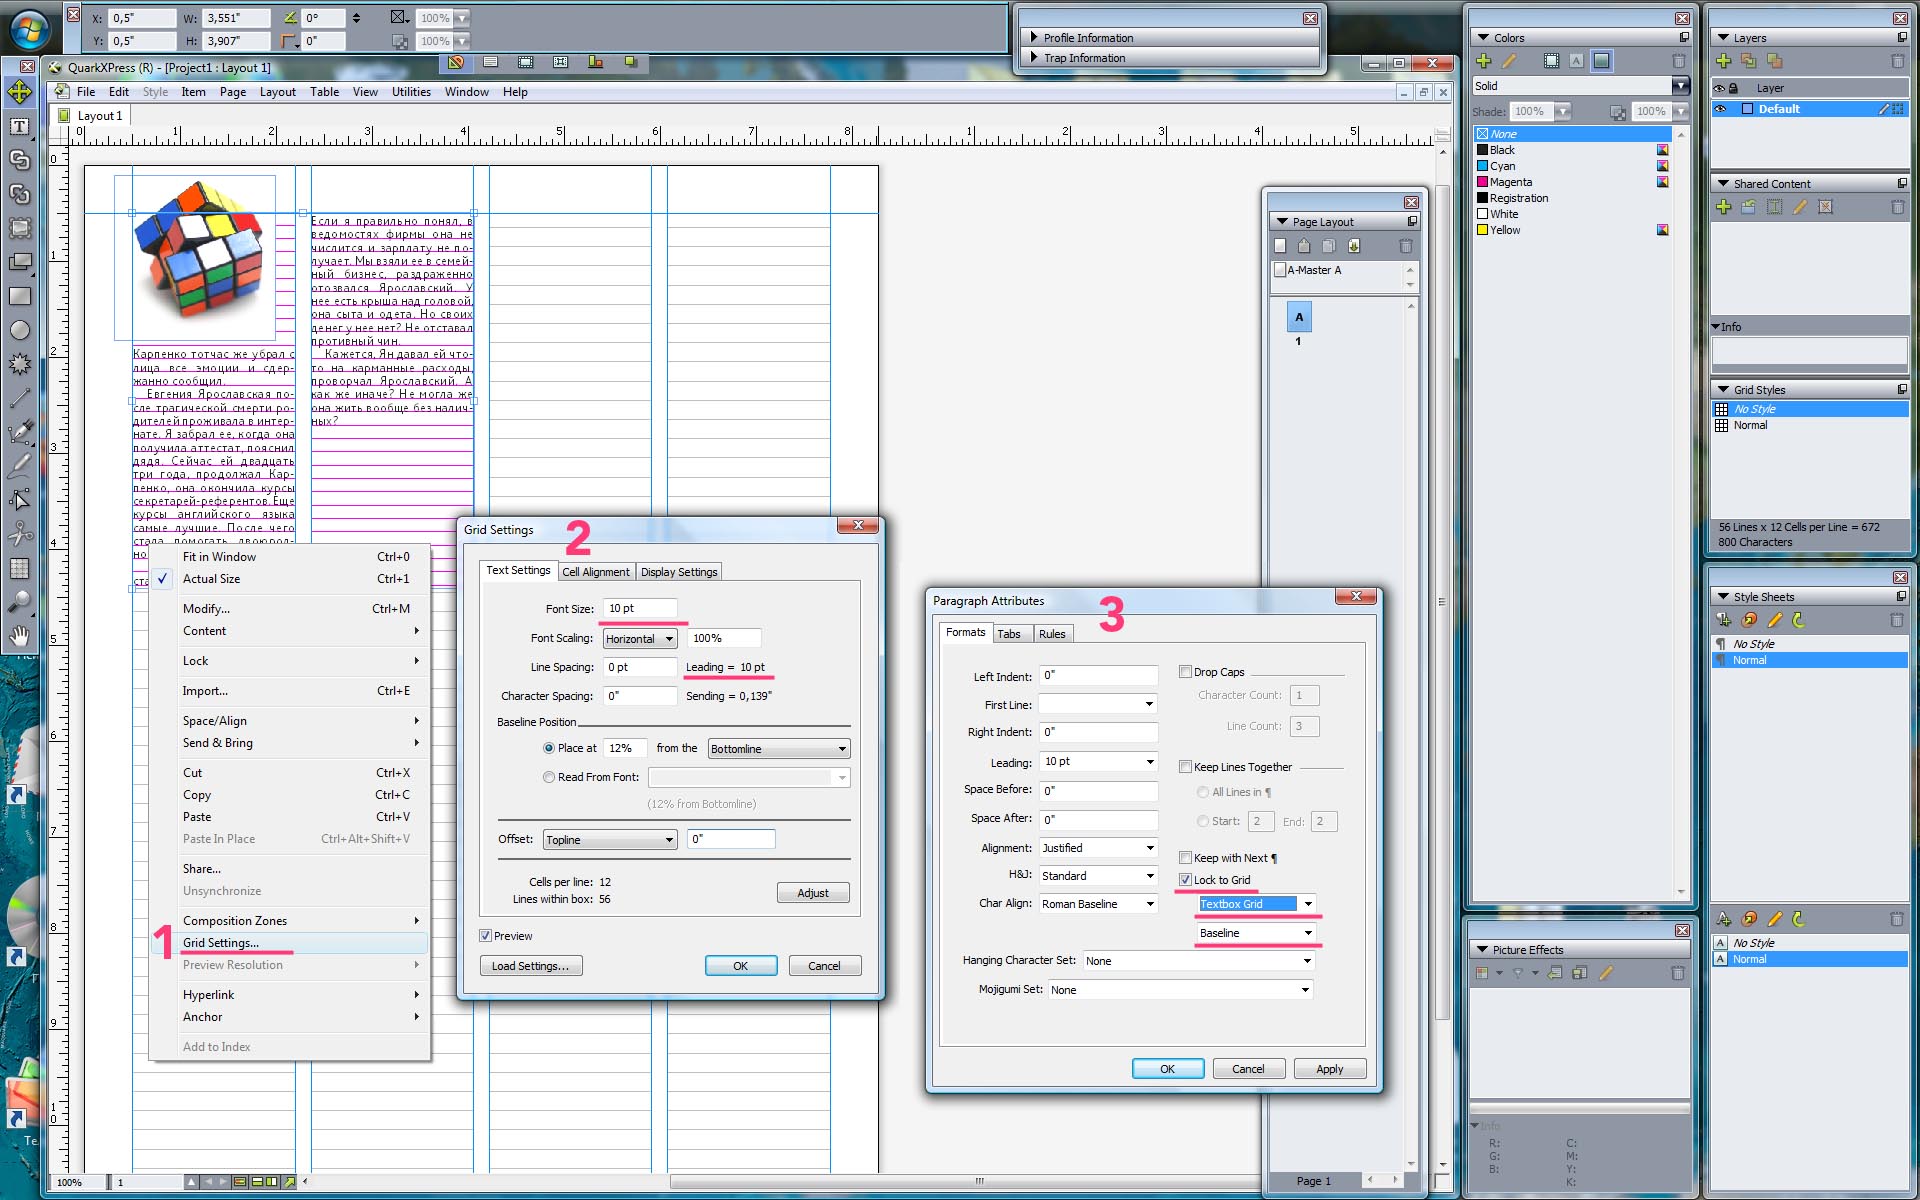The width and height of the screenshot is (1920, 1200).
Task: Select the Zoom magnifier tool
Action: pos(19,602)
